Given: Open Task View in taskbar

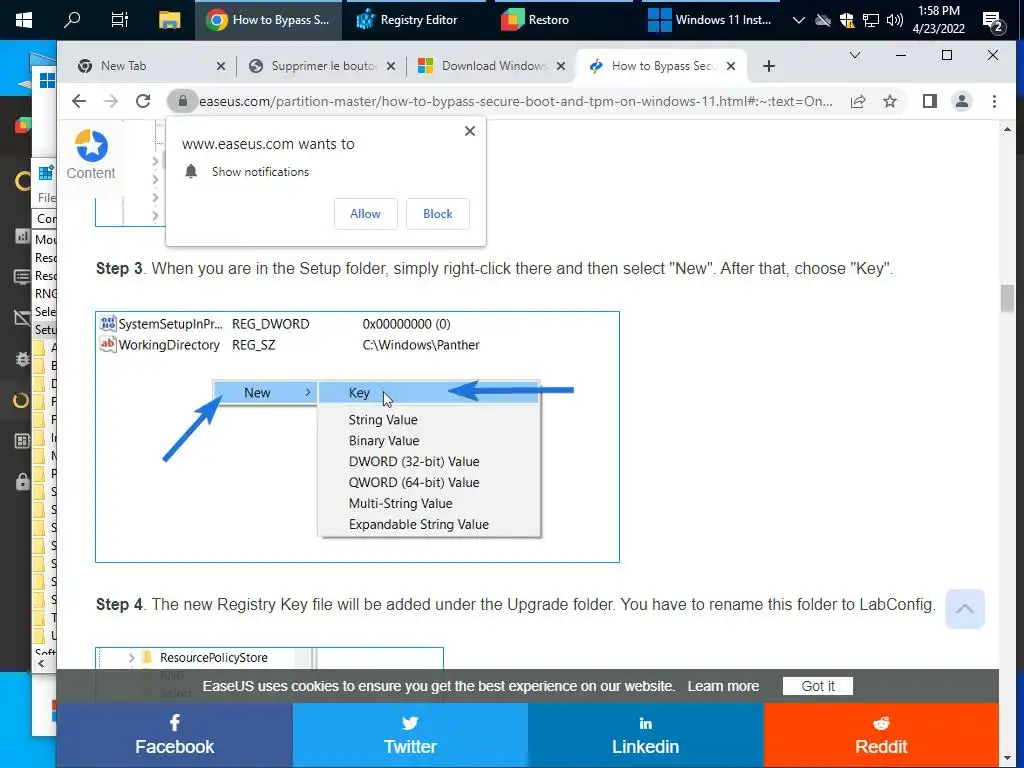Looking at the screenshot, I should (x=120, y=20).
